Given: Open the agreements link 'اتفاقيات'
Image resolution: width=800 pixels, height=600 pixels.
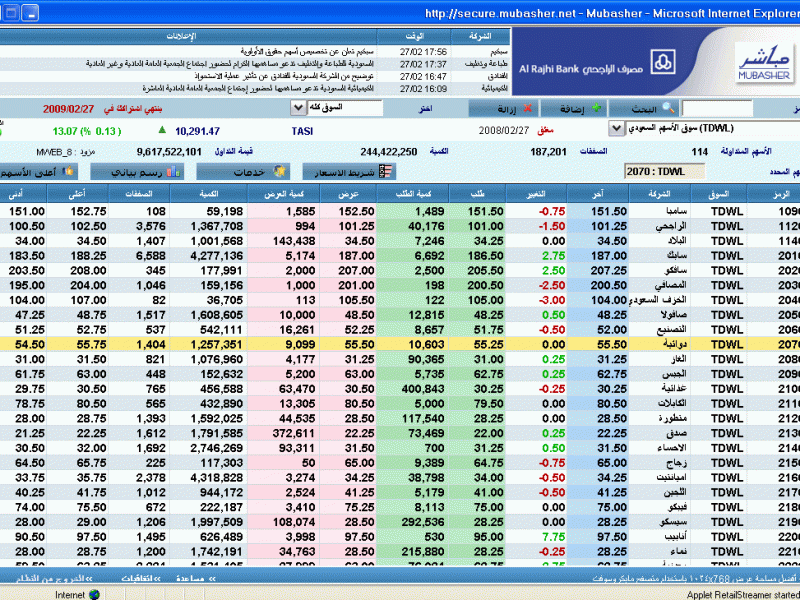Looking at the screenshot, I should [x=141, y=579].
